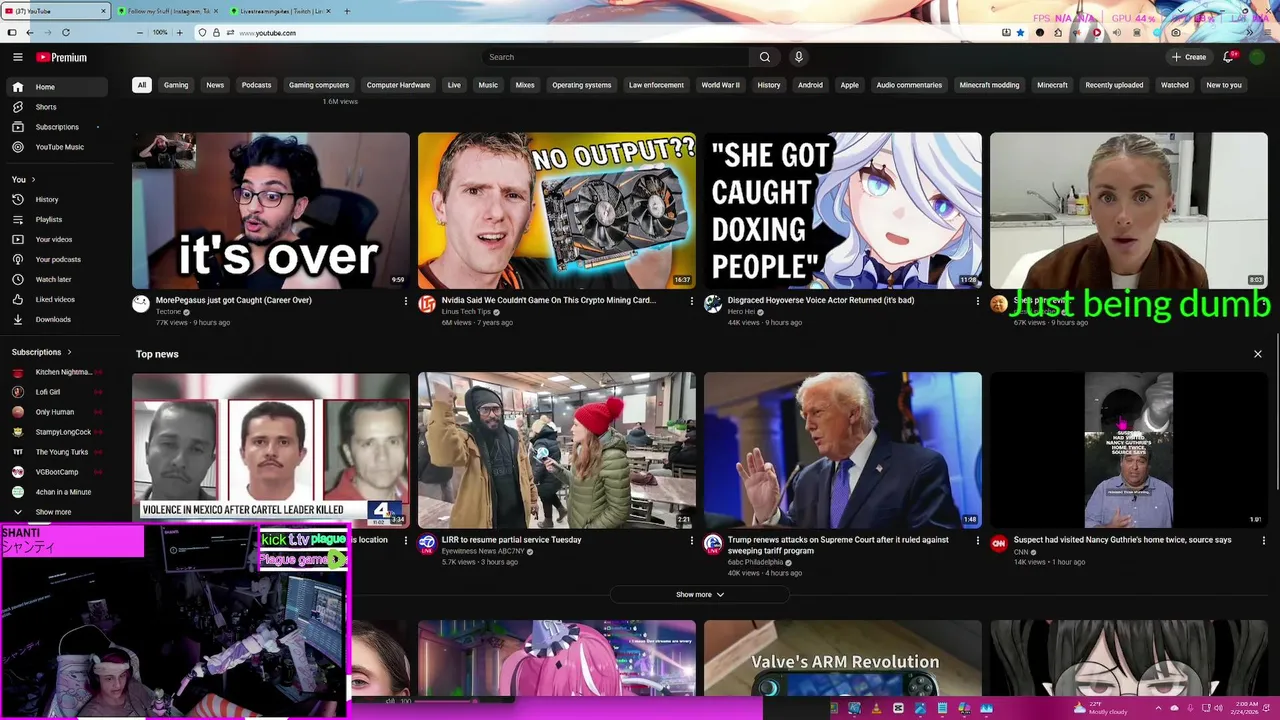Click the browser address bar URL
The height and width of the screenshot is (720, 1280).
point(267,33)
